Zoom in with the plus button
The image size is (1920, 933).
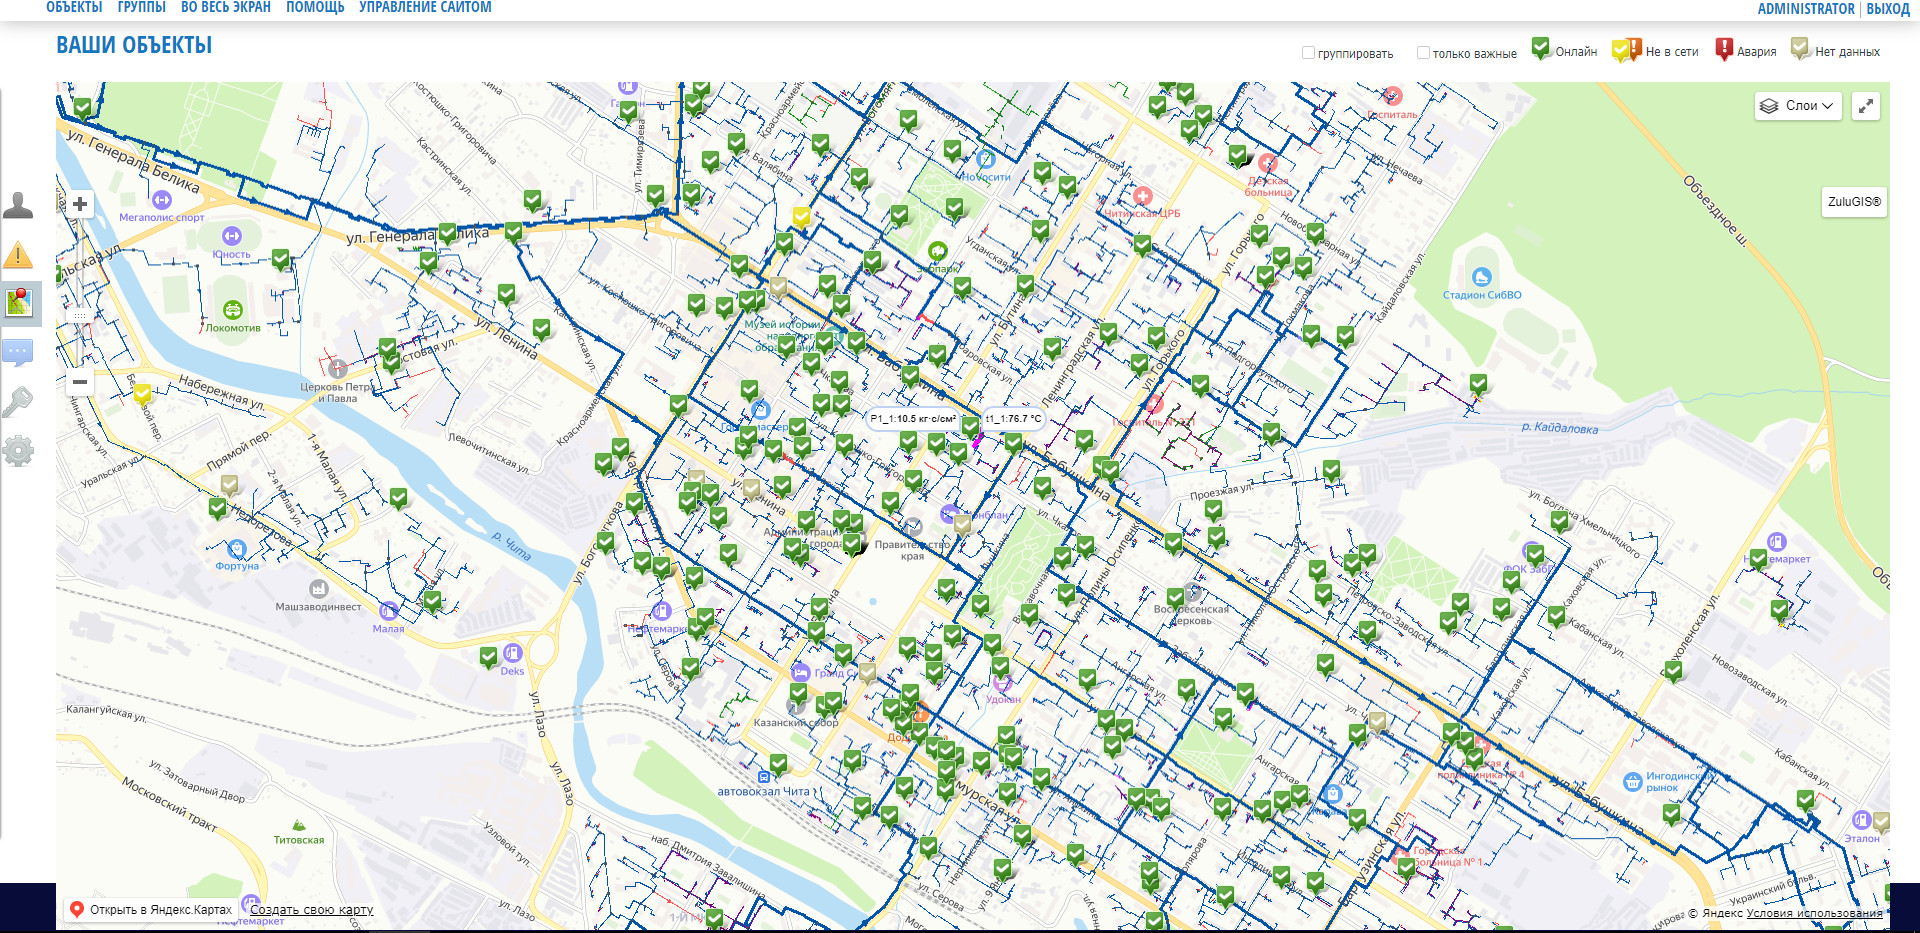(x=80, y=204)
